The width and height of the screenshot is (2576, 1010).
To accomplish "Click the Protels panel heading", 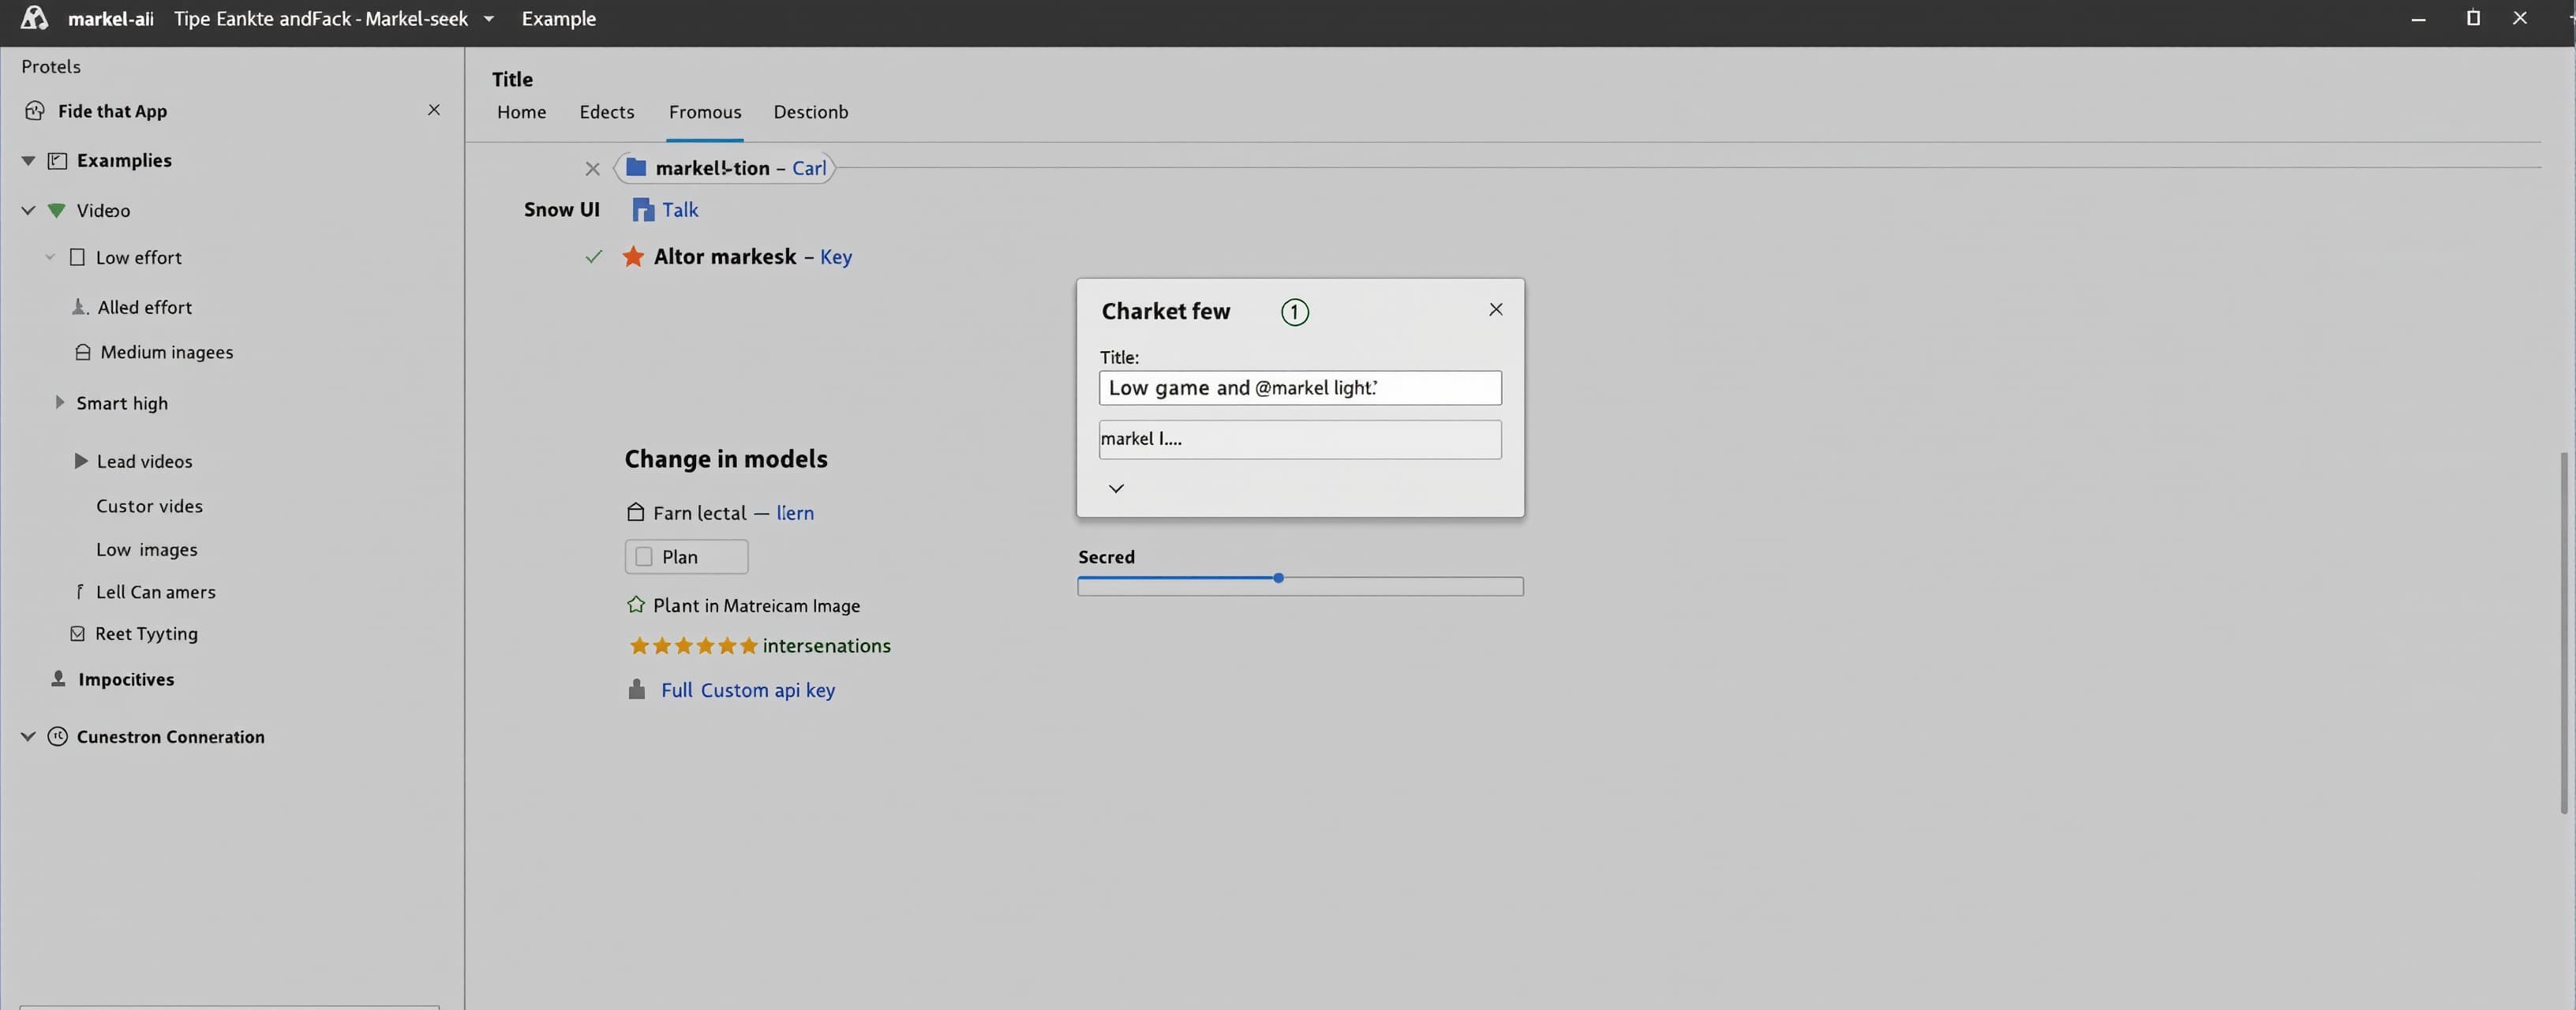I will (x=51, y=66).
